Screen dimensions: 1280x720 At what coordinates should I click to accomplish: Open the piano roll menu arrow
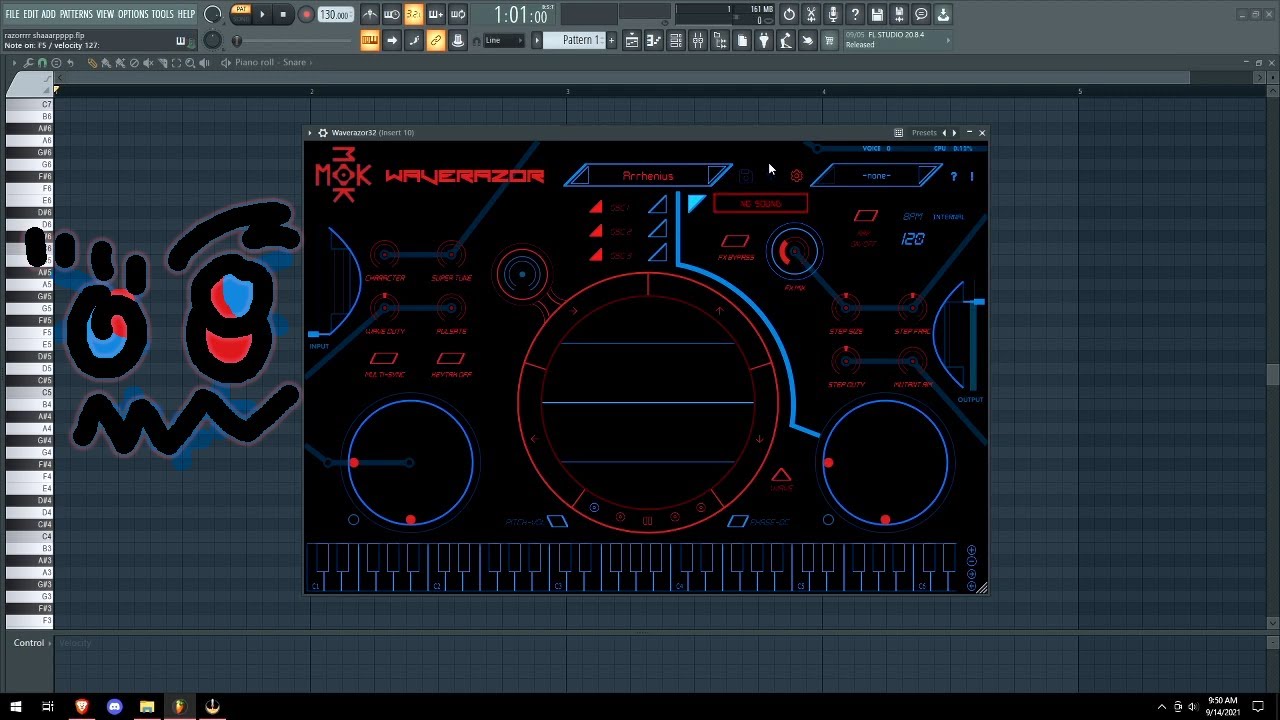coord(13,62)
